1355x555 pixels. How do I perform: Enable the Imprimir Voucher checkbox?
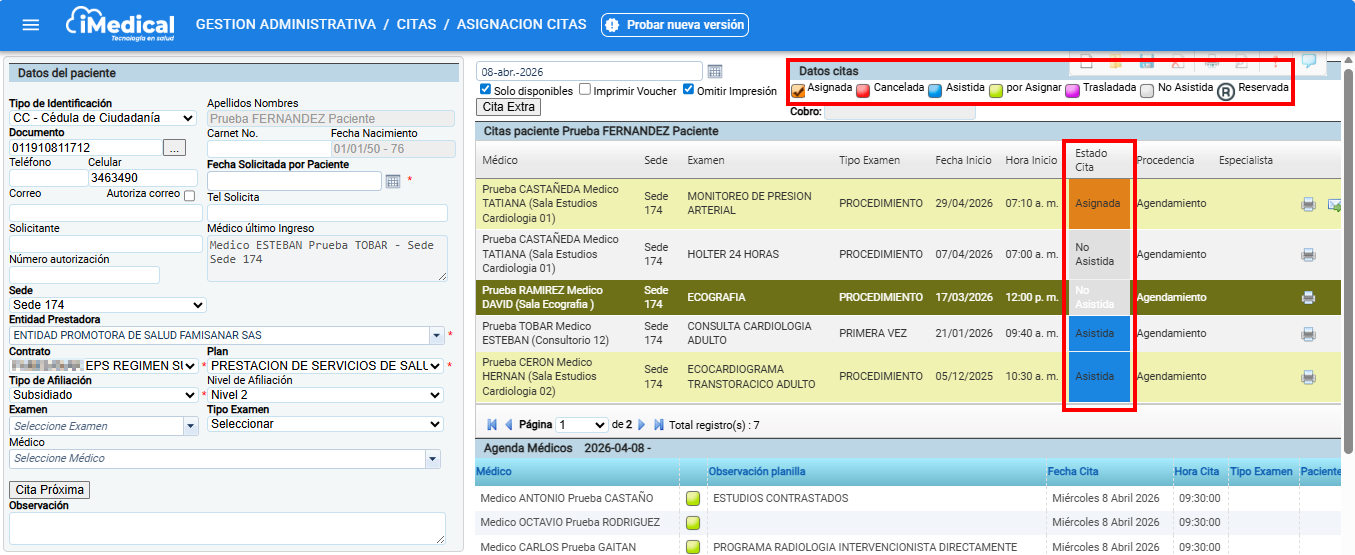pyautogui.click(x=585, y=90)
